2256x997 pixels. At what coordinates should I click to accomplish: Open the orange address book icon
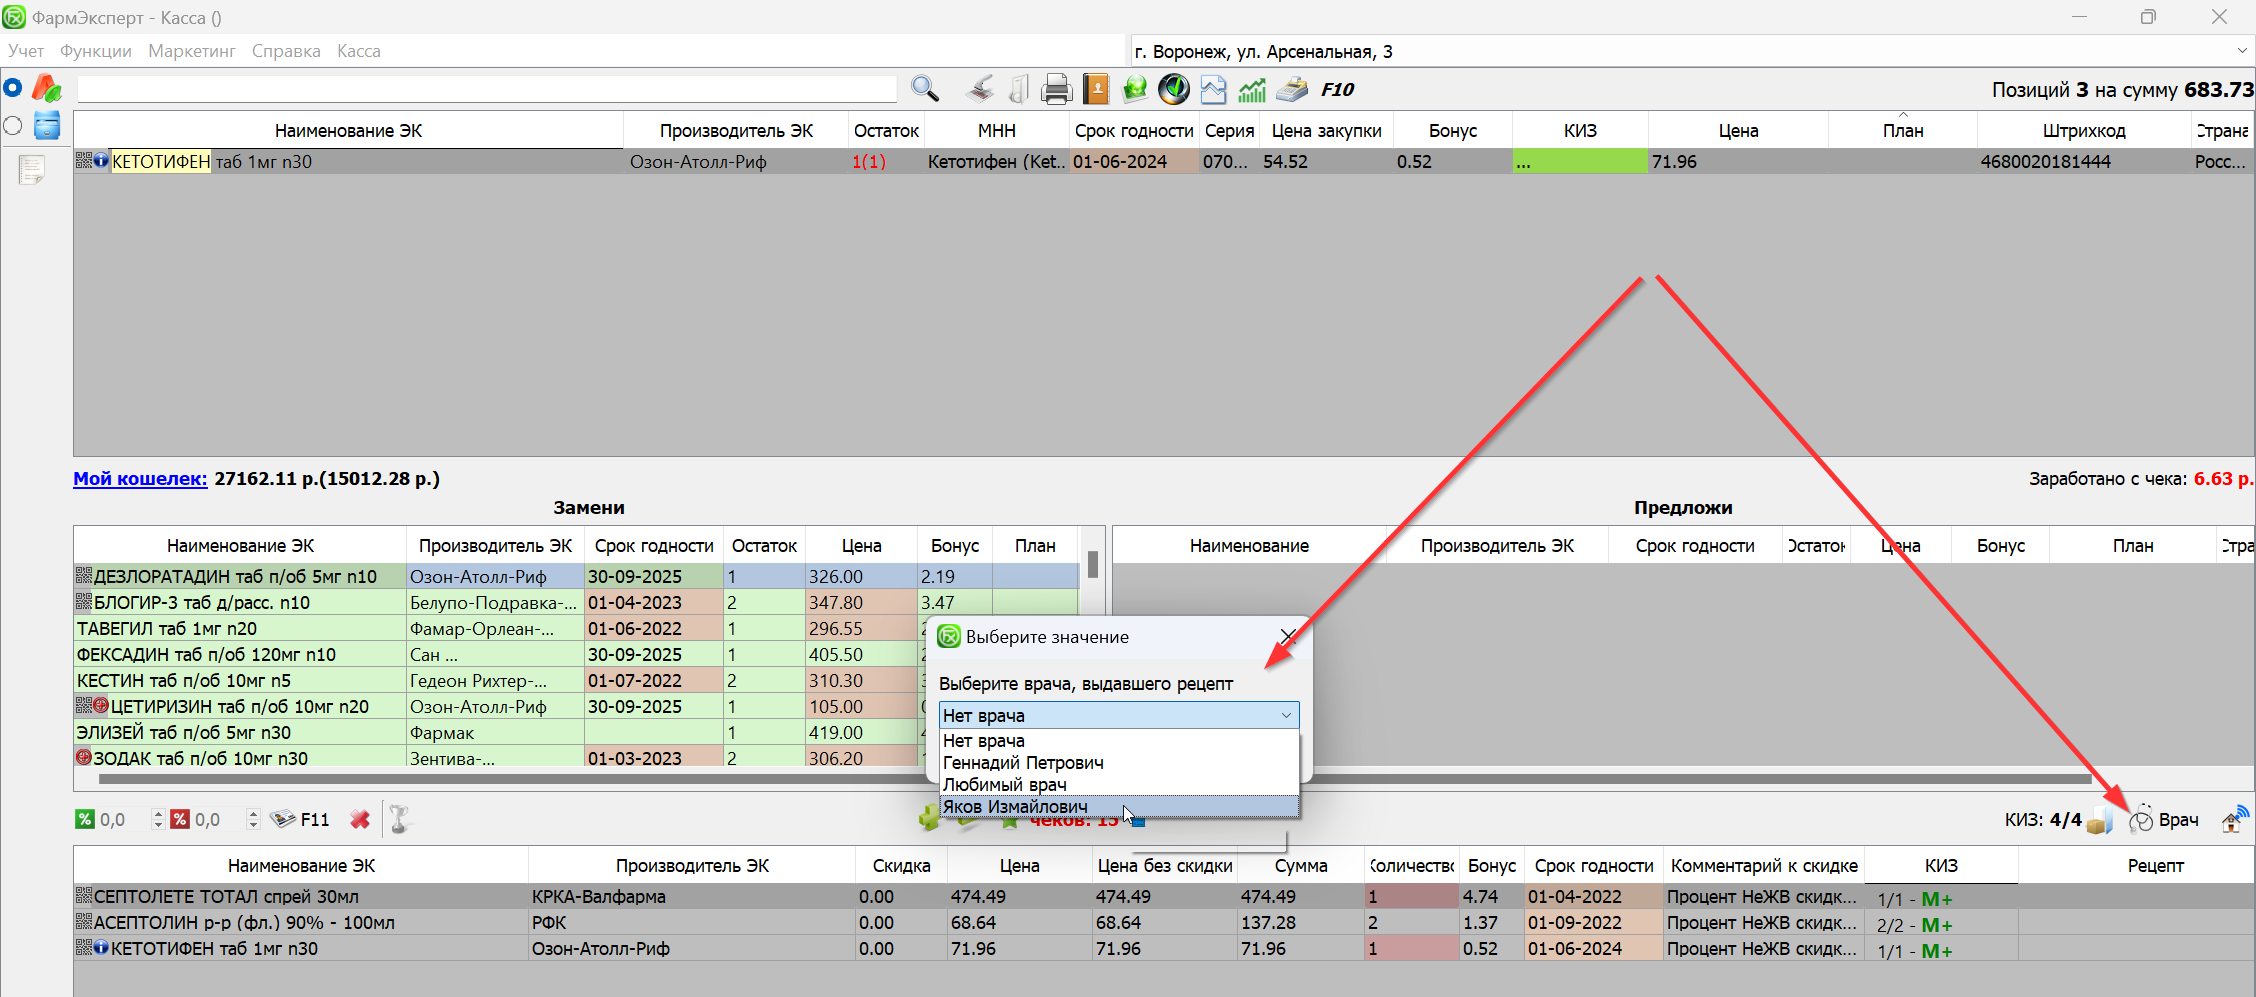[1096, 90]
